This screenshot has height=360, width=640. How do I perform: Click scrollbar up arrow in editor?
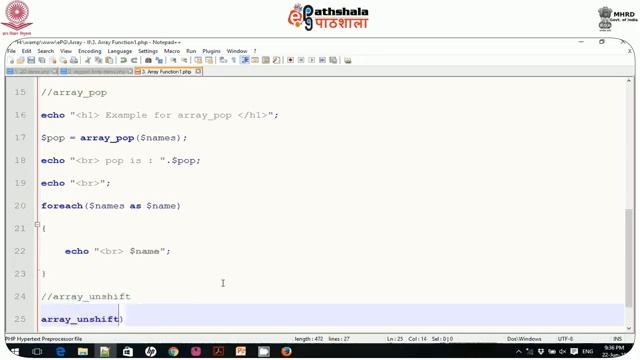629,81
